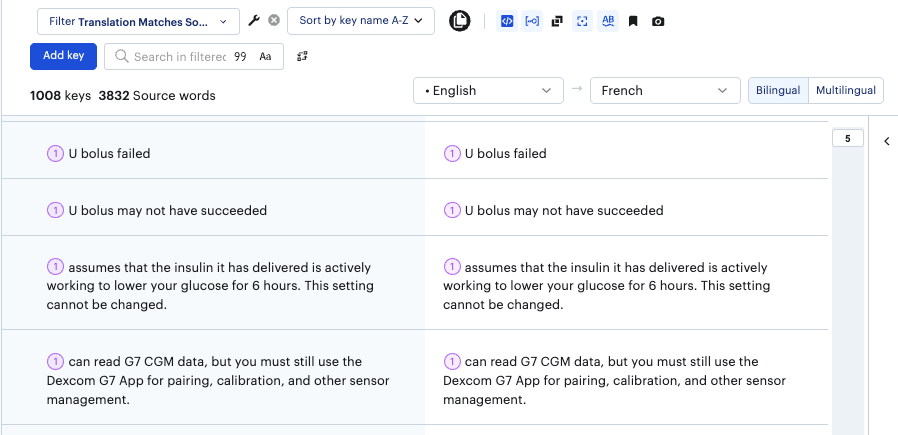The width and height of the screenshot is (898, 435).
Task: Click the camera screenshots icon
Action: point(658,21)
